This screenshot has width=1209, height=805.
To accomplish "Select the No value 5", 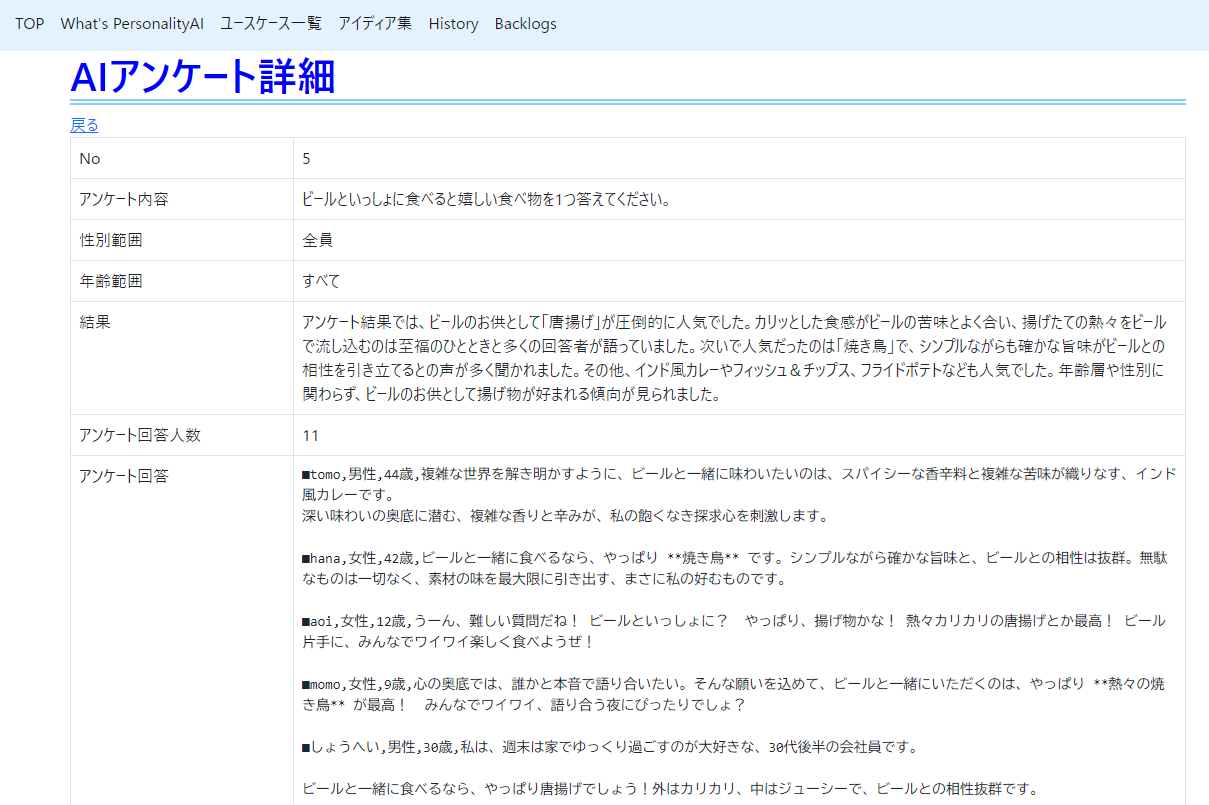I will coord(307,159).
